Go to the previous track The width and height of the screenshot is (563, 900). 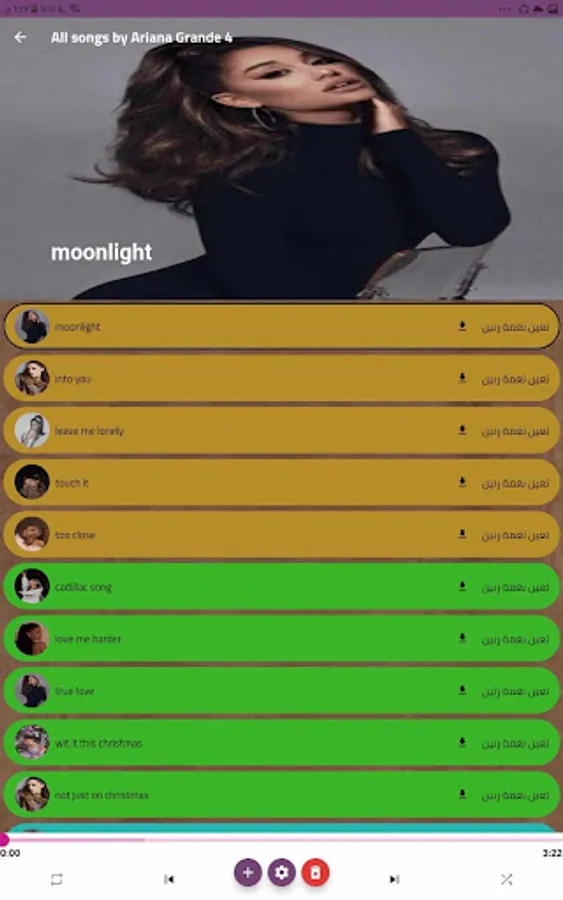point(169,879)
